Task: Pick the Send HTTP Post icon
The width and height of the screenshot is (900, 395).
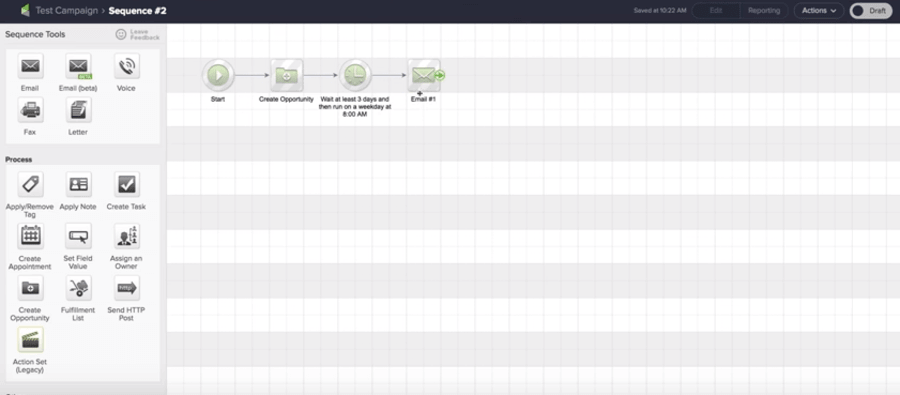Action: [126, 288]
